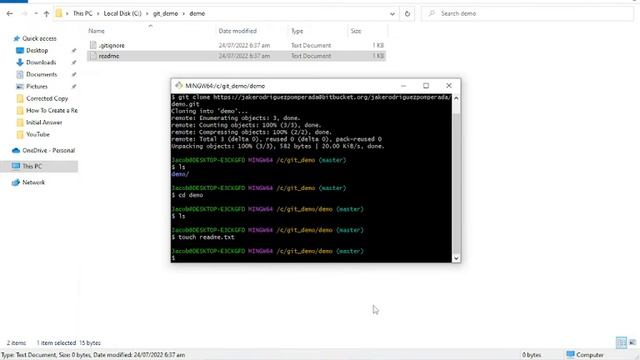This screenshot has width=640, height=360.
Task: Click the pin icon next to Downloads
Action: pyautogui.click(x=74, y=62)
